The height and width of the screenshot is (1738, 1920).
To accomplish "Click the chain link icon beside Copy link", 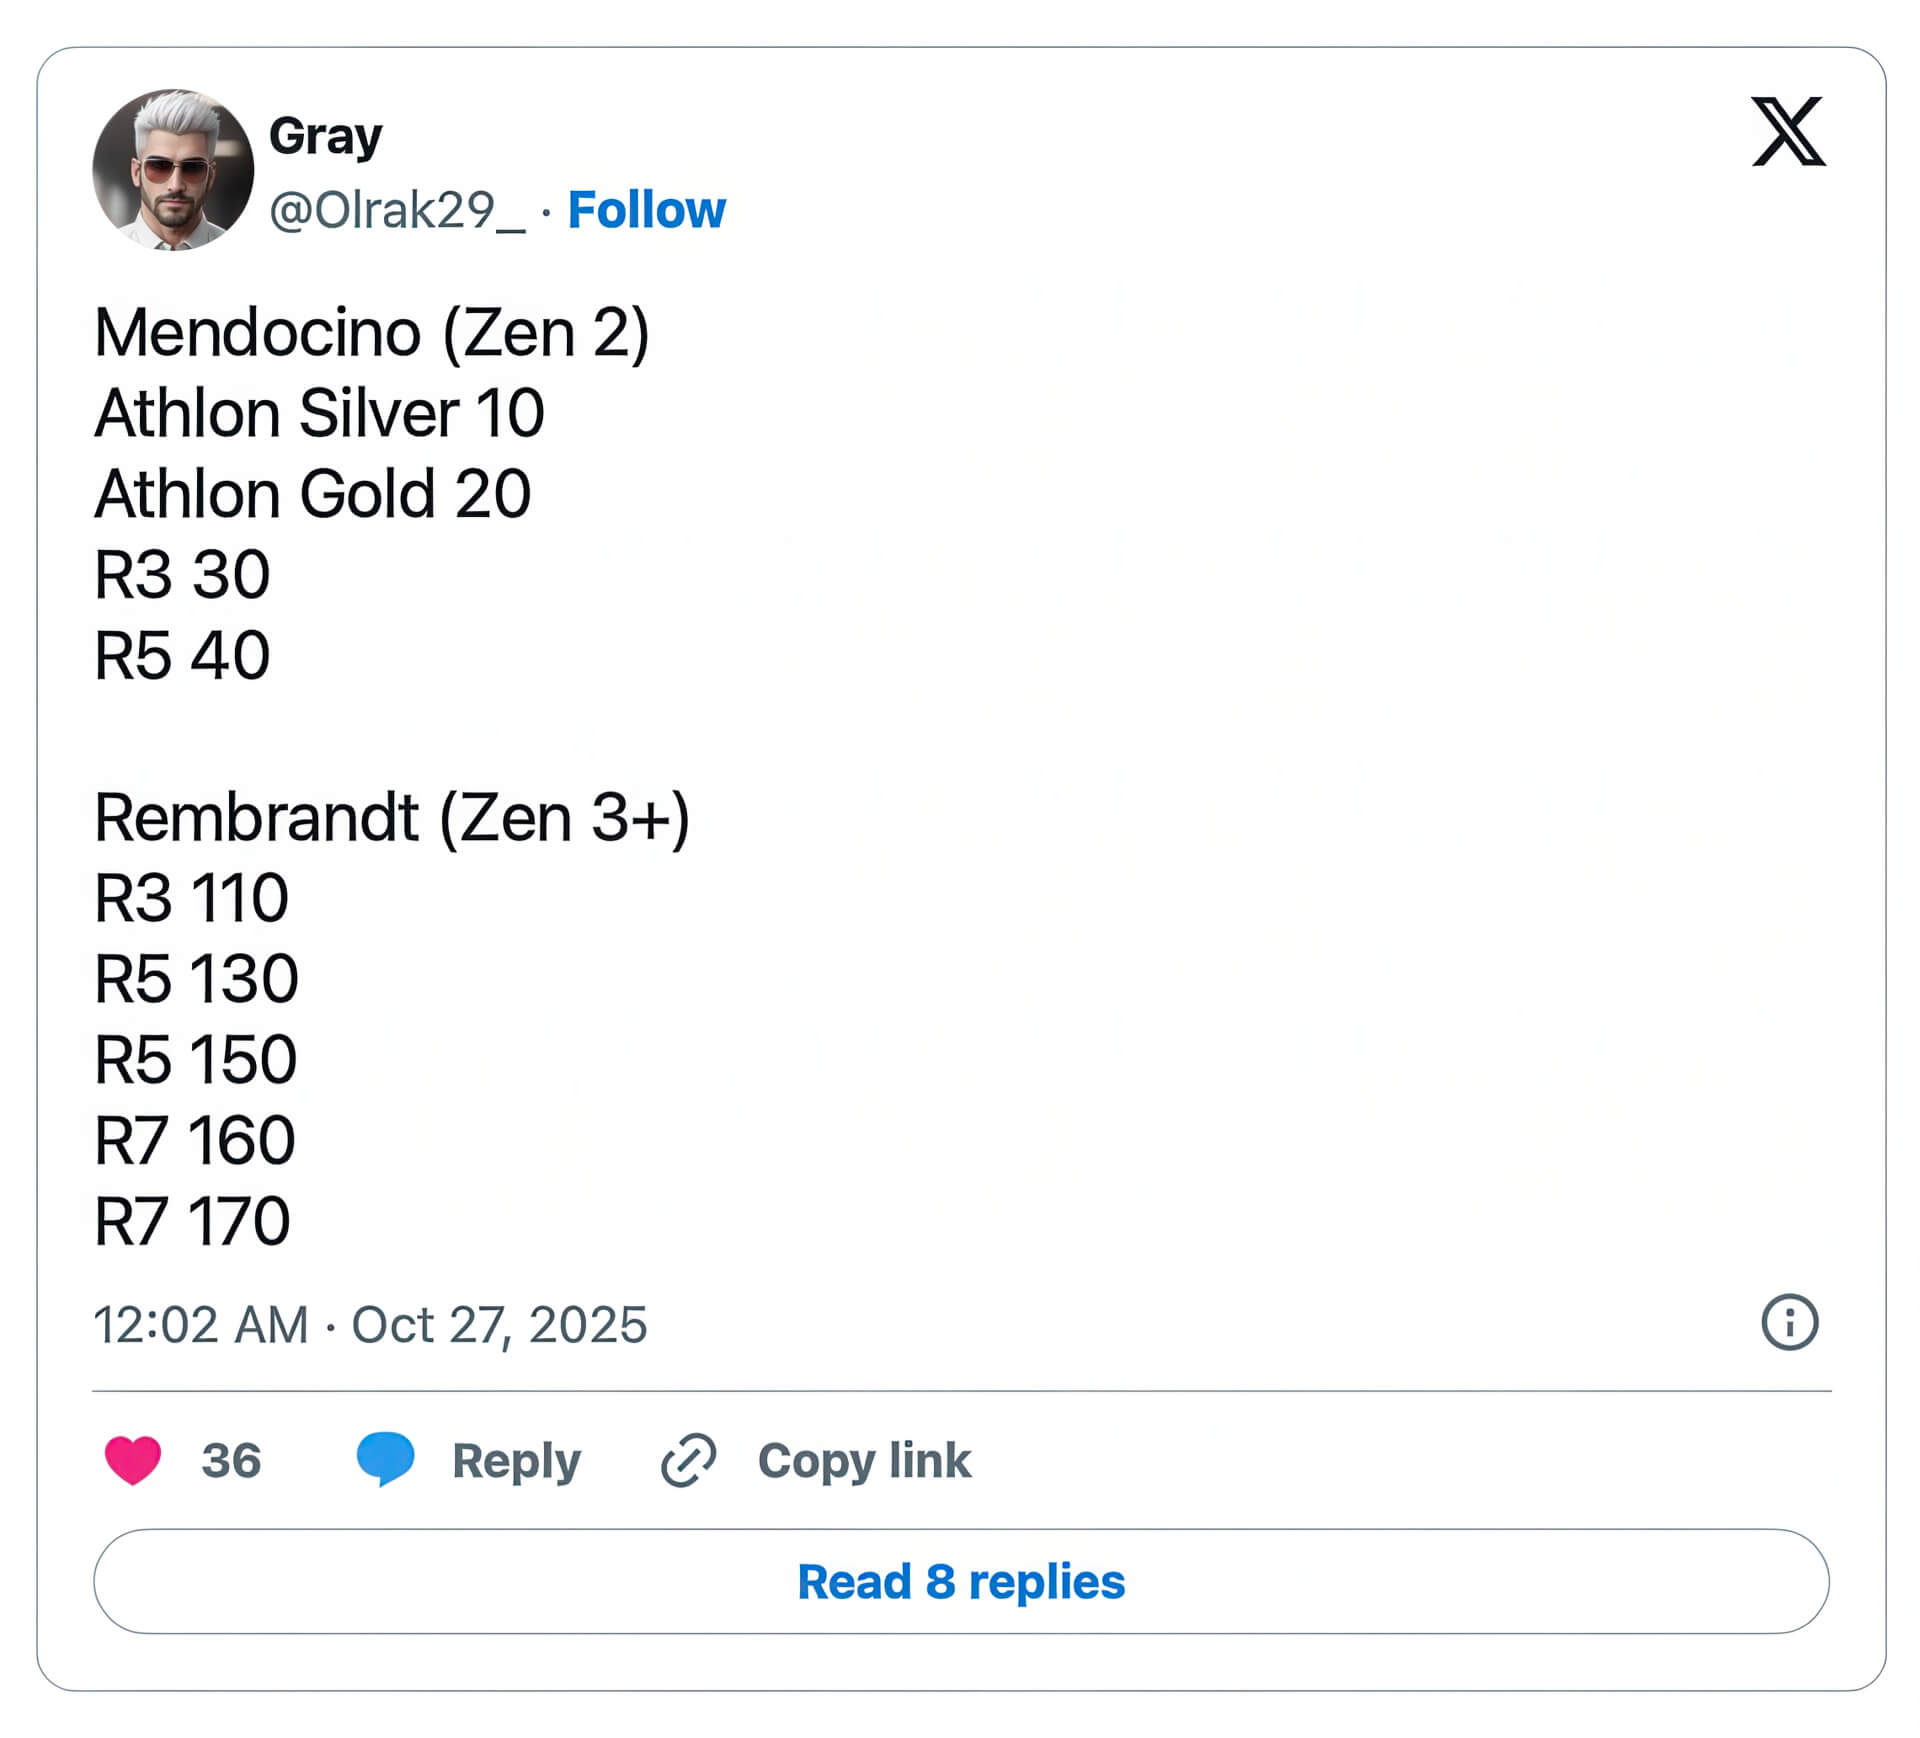I will click(x=689, y=1461).
